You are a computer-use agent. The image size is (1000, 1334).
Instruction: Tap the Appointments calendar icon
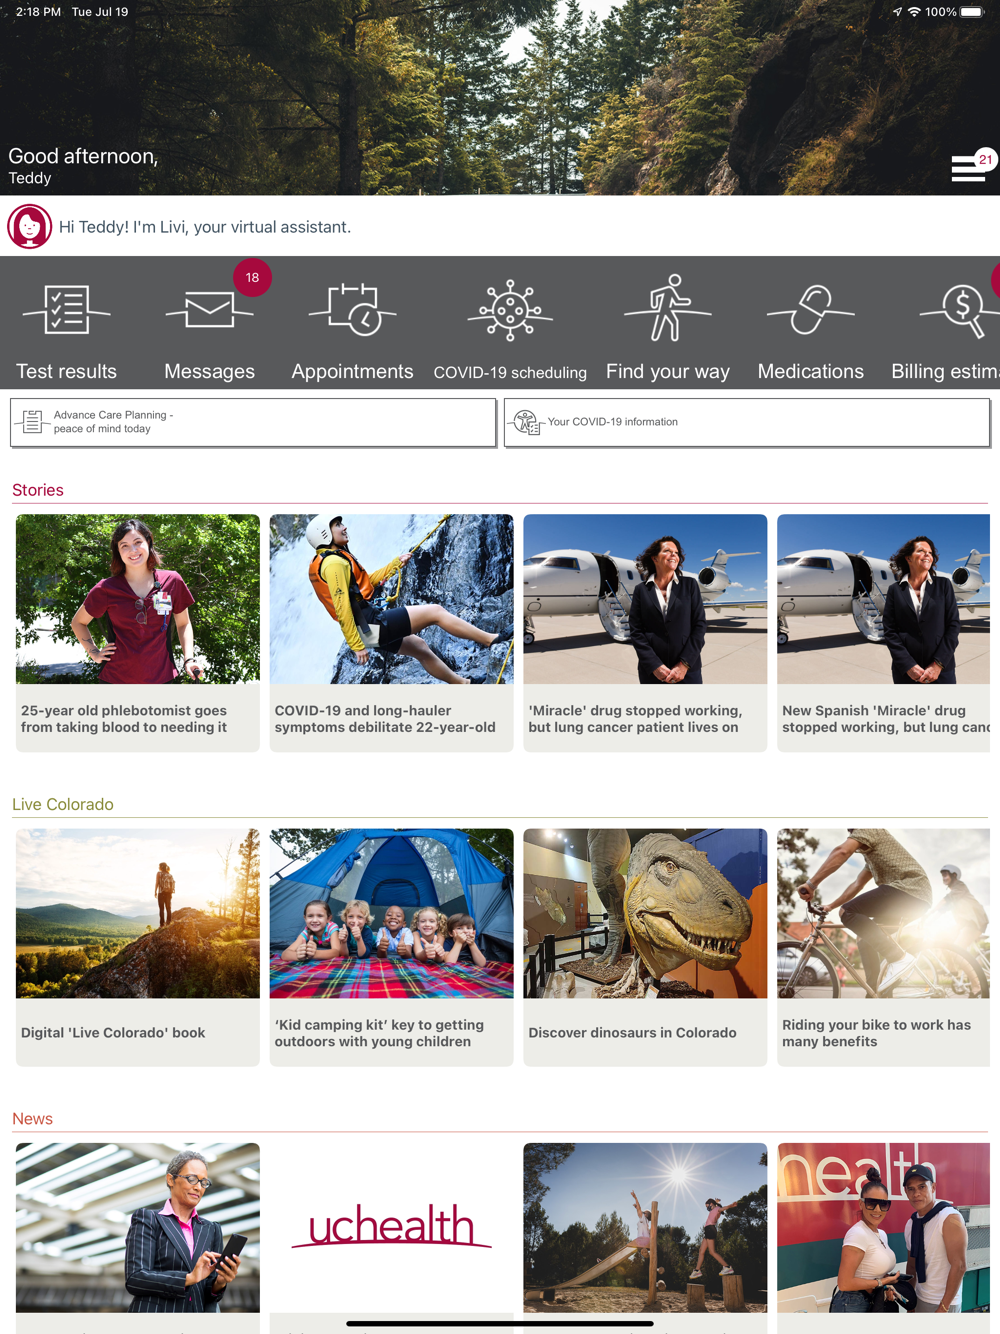[352, 309]
